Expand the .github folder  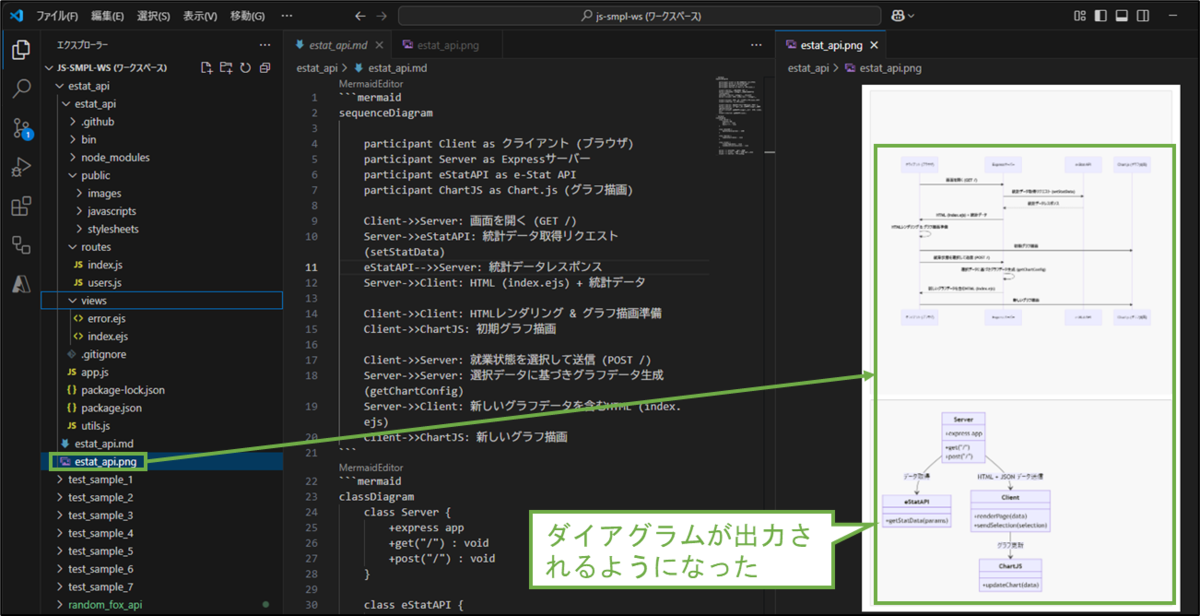click(x=98, y=122)
